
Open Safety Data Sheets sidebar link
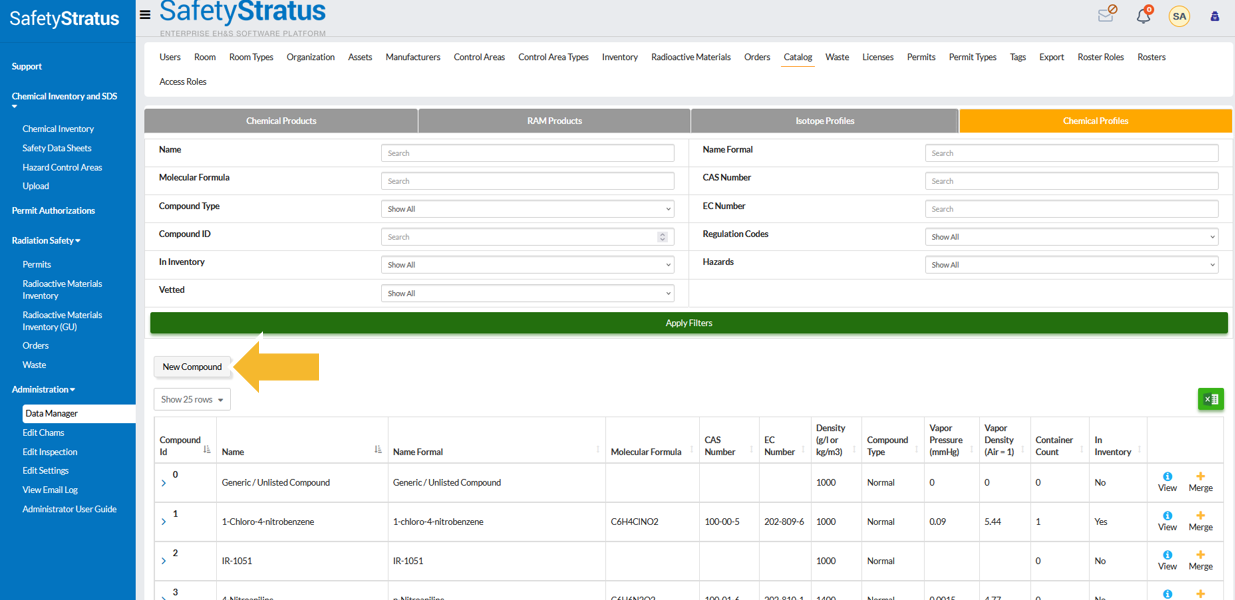pyautogui.click(x=57, y=148)
